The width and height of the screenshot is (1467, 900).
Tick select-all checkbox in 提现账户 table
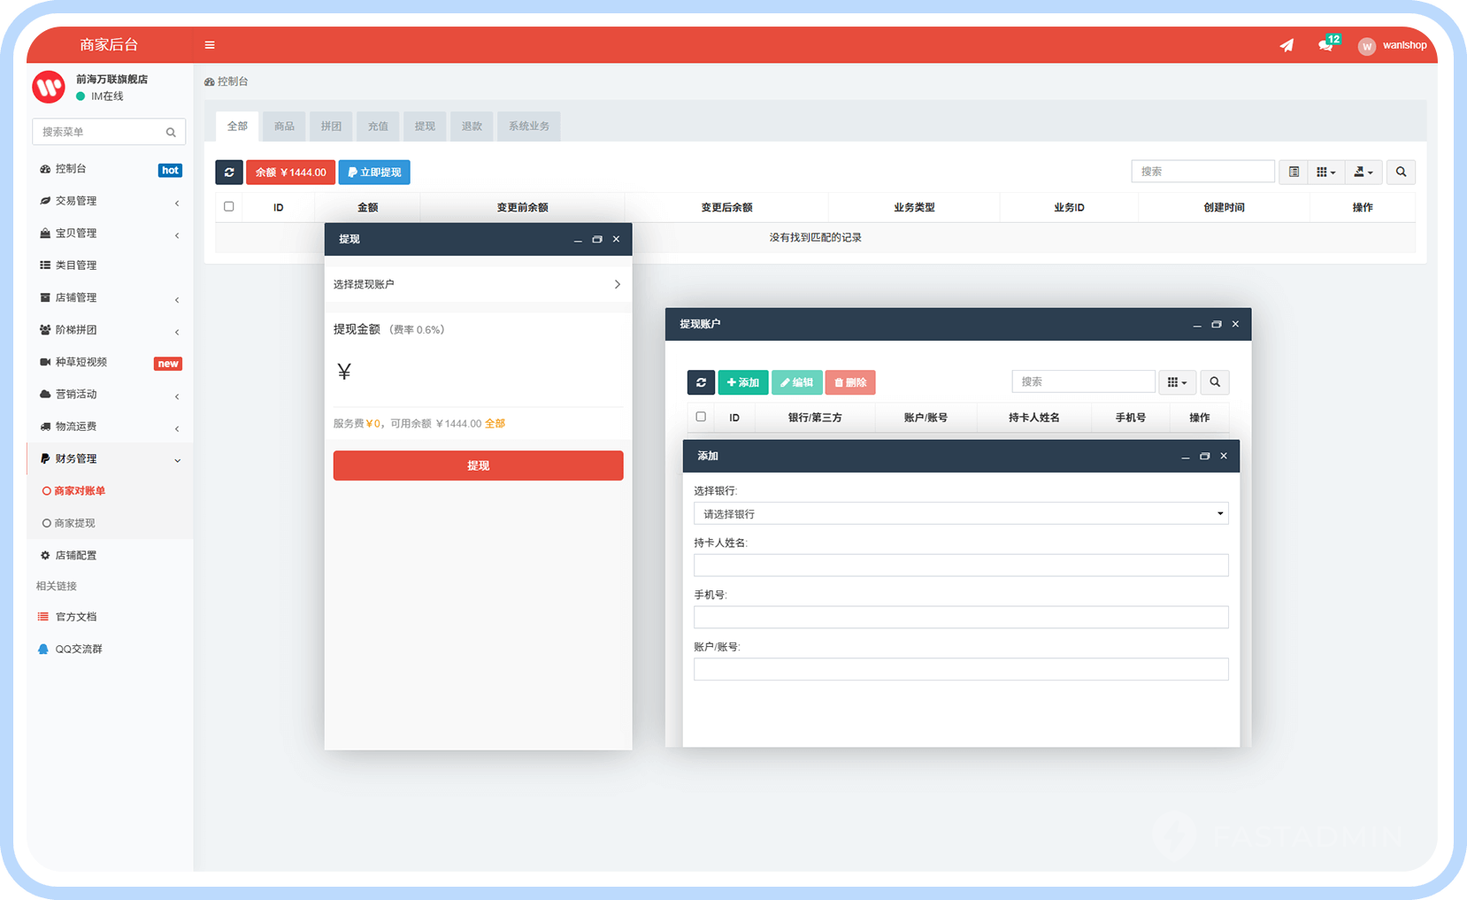coord(701,417)
